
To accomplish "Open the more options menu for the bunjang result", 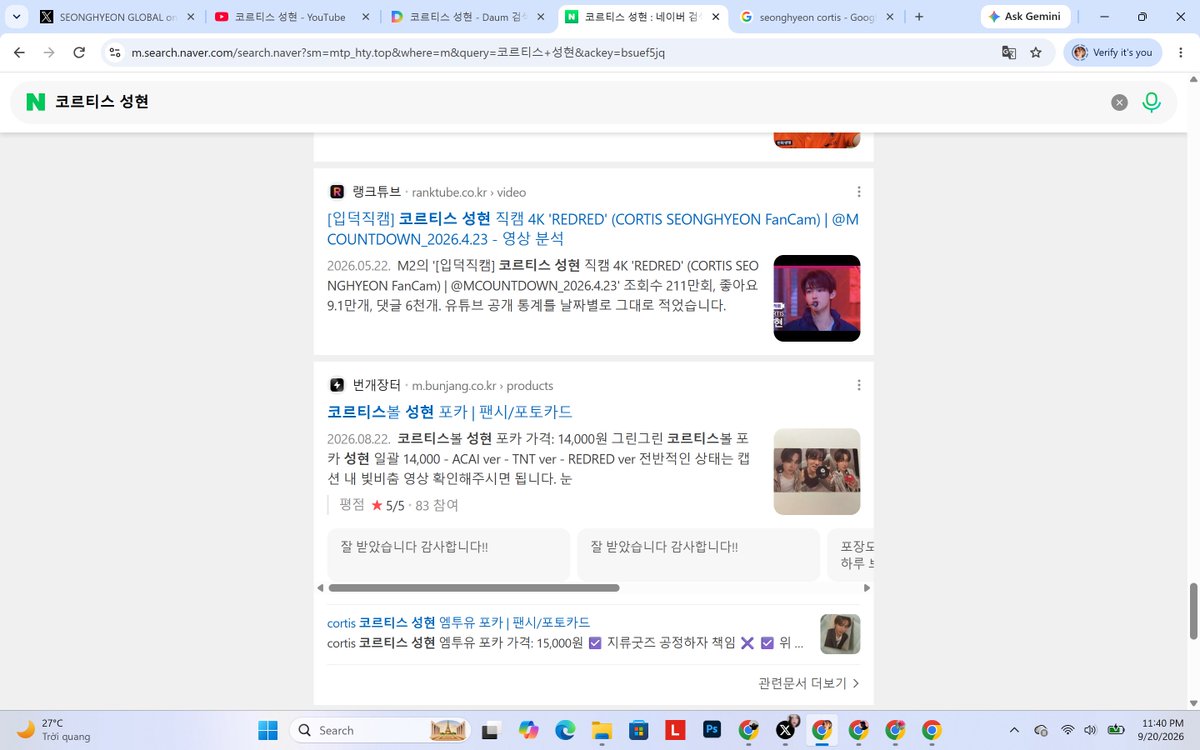I will (859, 385).
